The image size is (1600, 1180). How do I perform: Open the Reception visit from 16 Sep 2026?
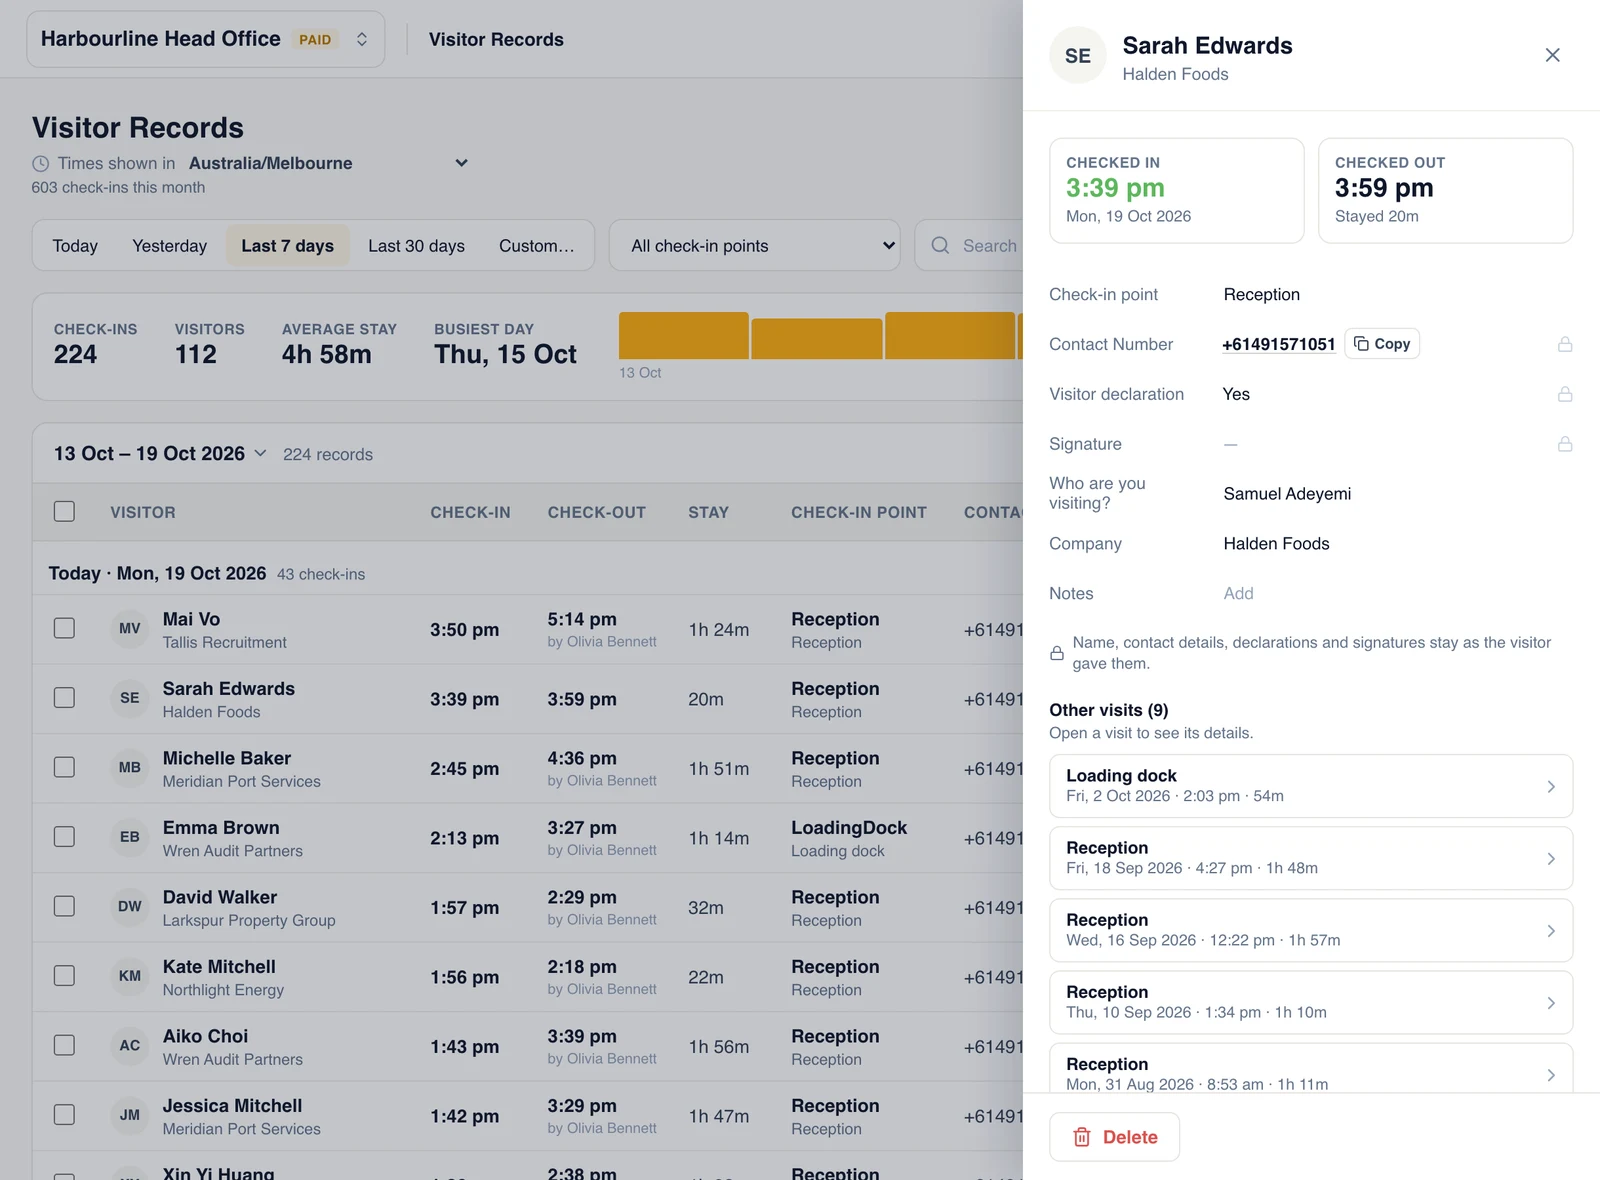pos(1311,930)
